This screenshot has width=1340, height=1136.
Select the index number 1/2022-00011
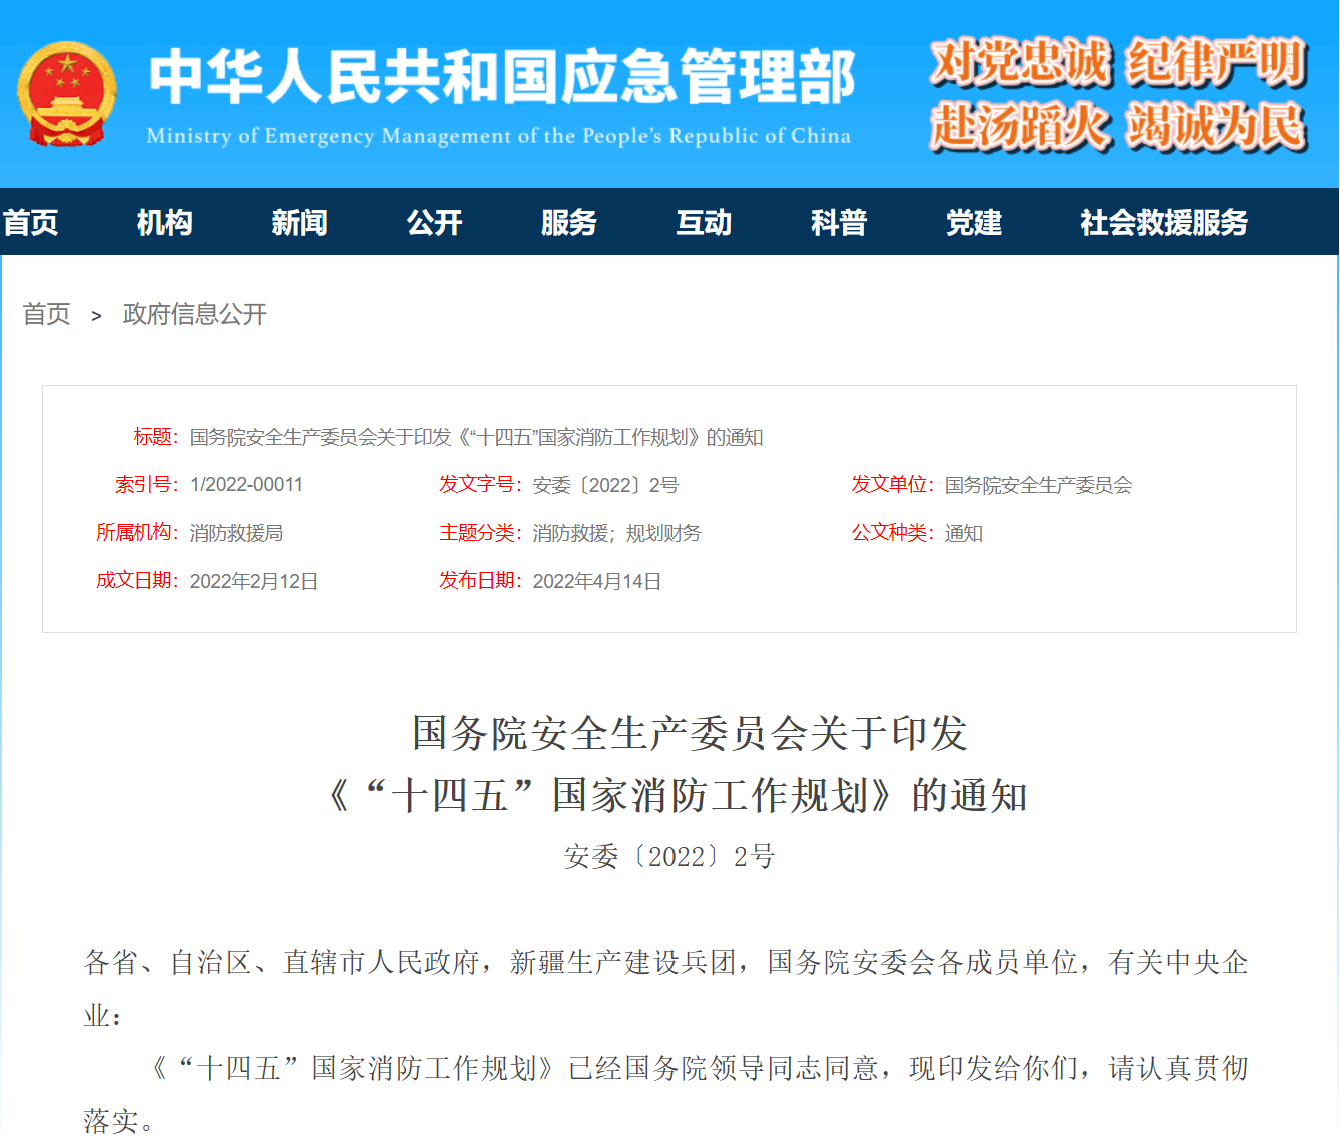pos(246,485)
